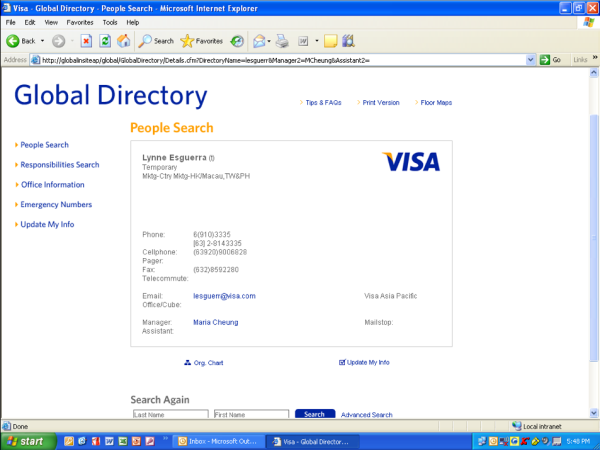Open the address bar dropdown arrow
The height and width of the screenshot is (450, 600).
click(530, 60)
